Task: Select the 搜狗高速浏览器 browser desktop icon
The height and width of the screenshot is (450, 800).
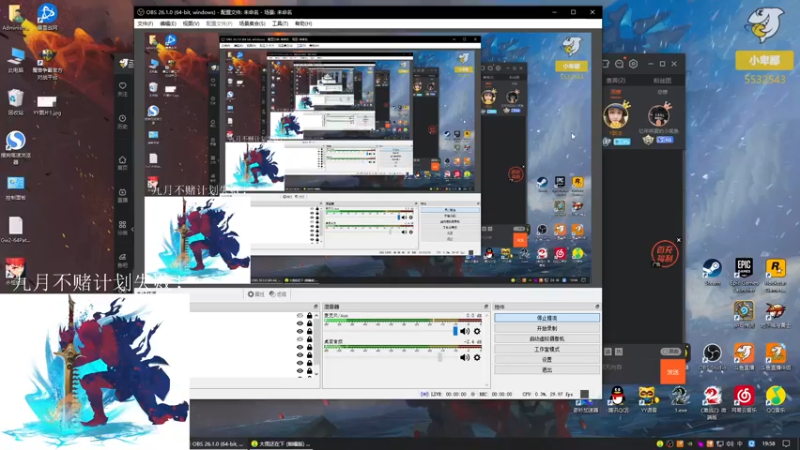Action: click(x=16, y=147)
